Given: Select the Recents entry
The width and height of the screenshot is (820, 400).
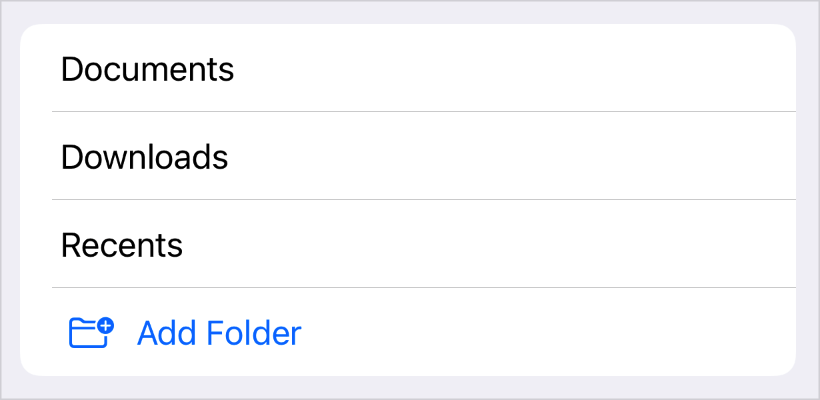Looking at the screenshot, I should click(408, 243).
